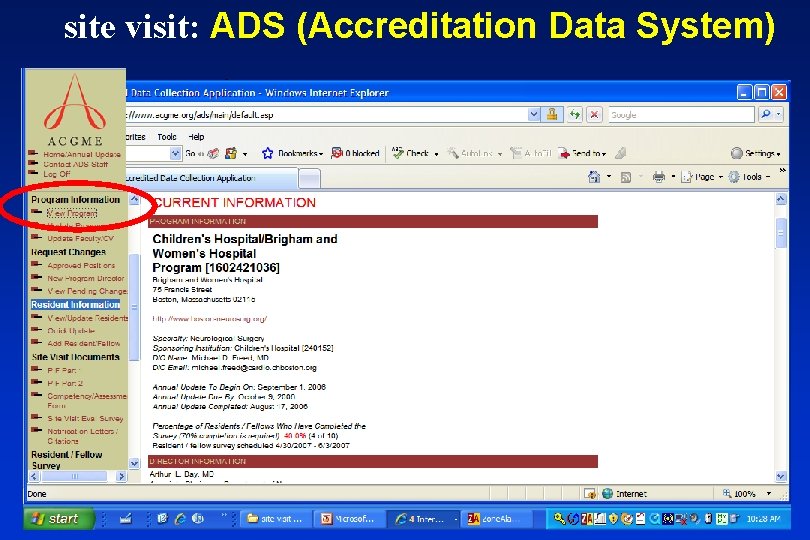Expand the Bookmarks dropdown arrow
The height and width of the screenshot is (540, 810).
coord(321,154)
